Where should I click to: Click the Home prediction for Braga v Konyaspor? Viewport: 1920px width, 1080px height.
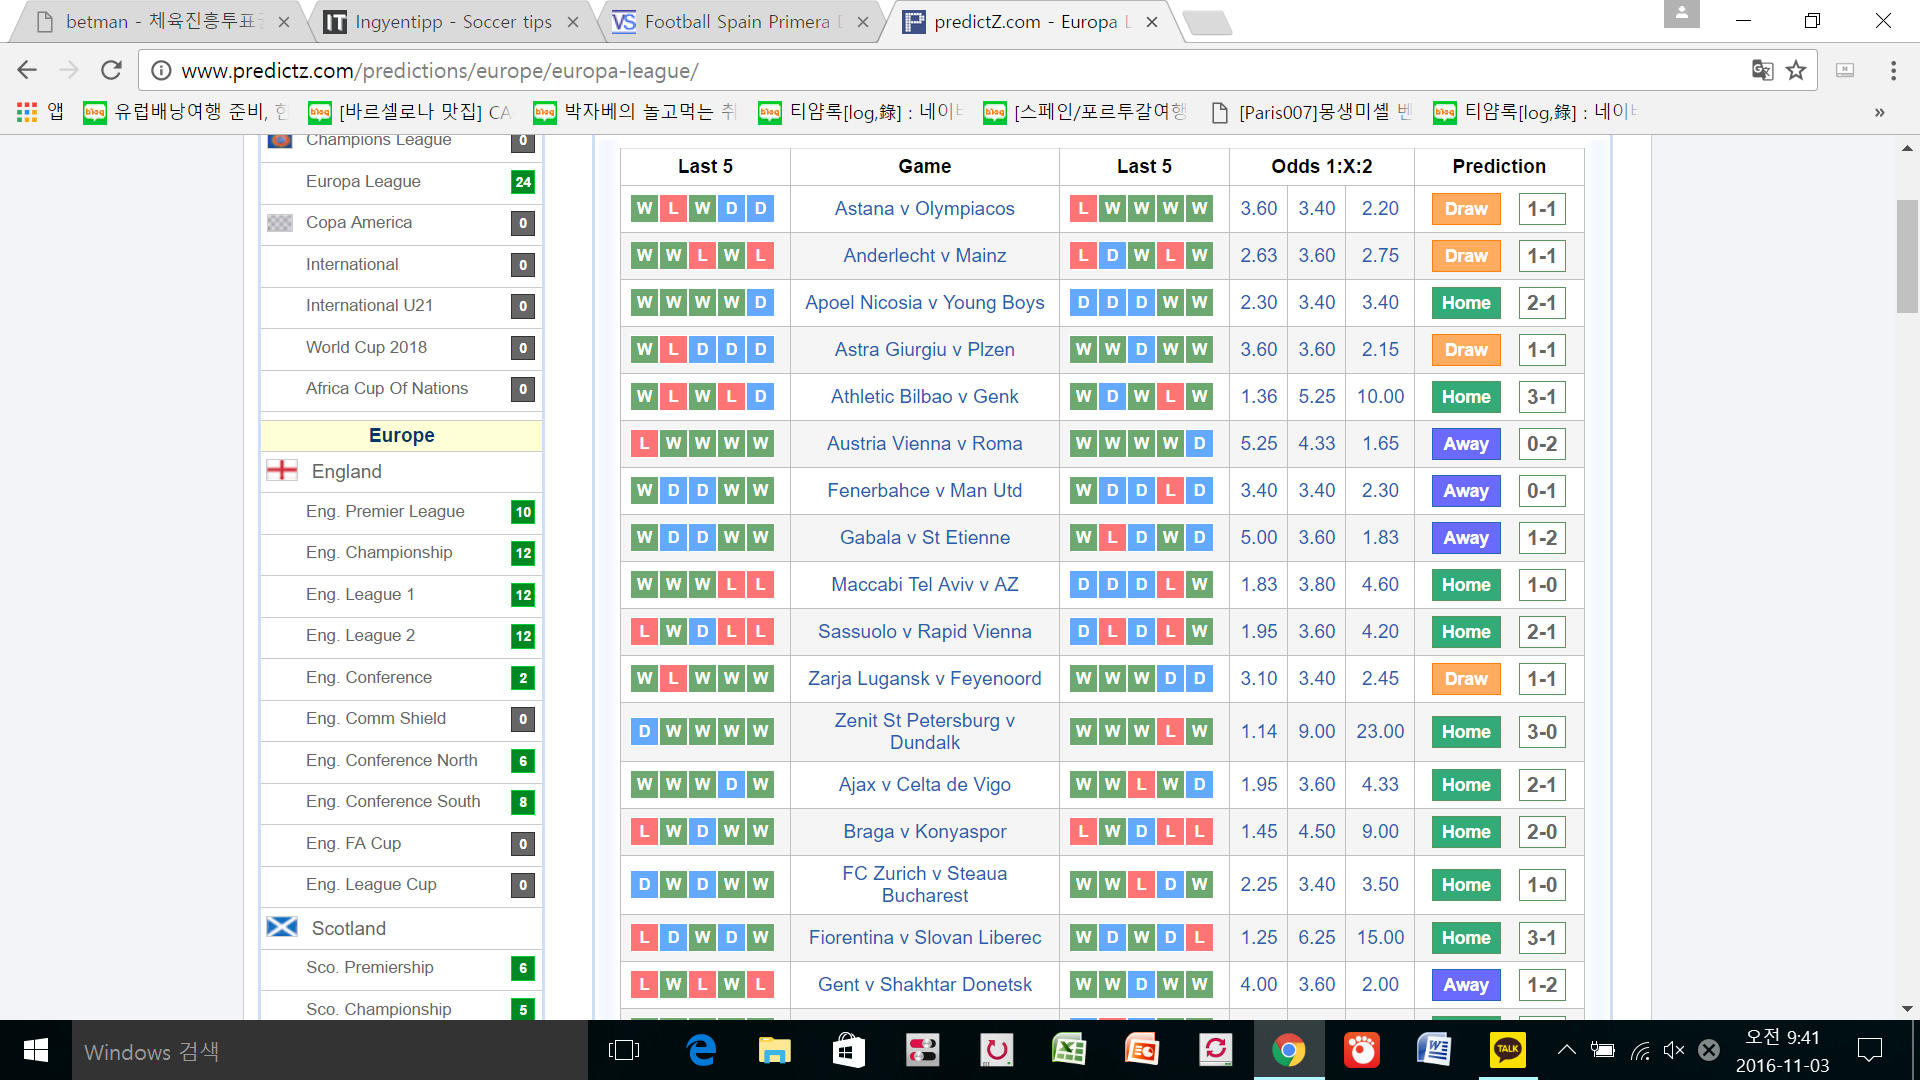(x=1466, y=832)
